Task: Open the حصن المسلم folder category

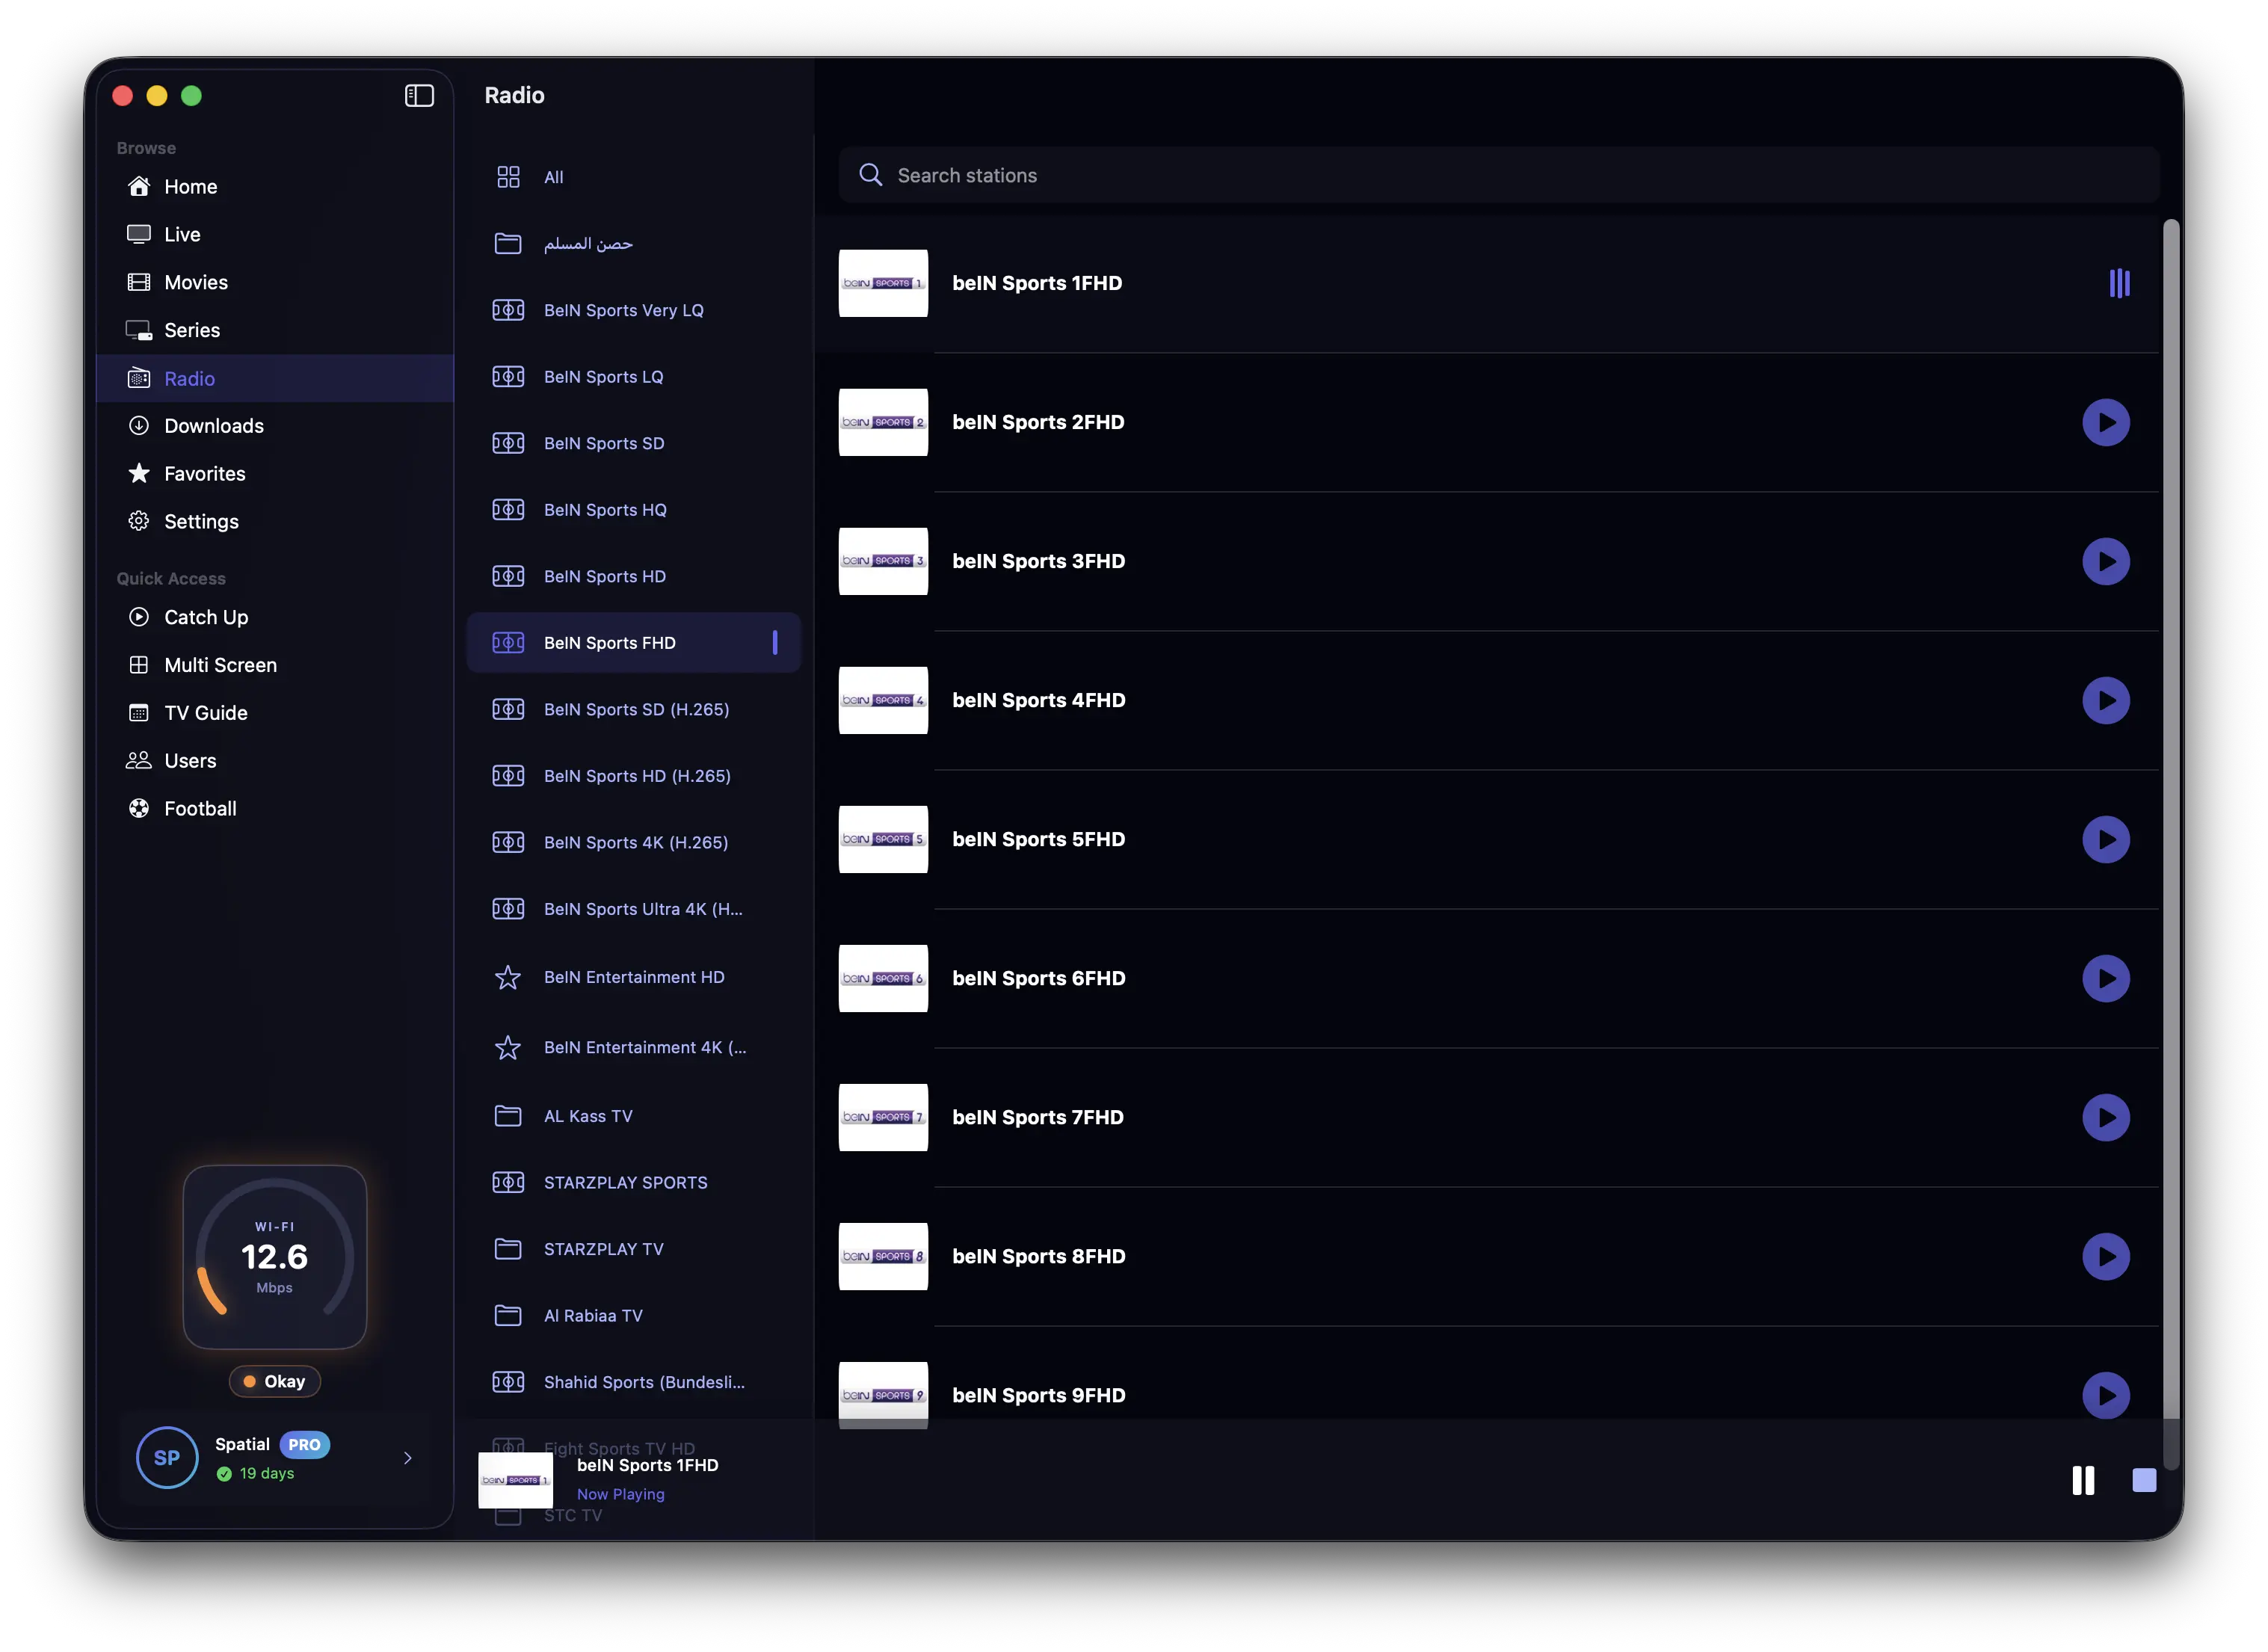Action: pyautogui.click(x=634, y=244)
